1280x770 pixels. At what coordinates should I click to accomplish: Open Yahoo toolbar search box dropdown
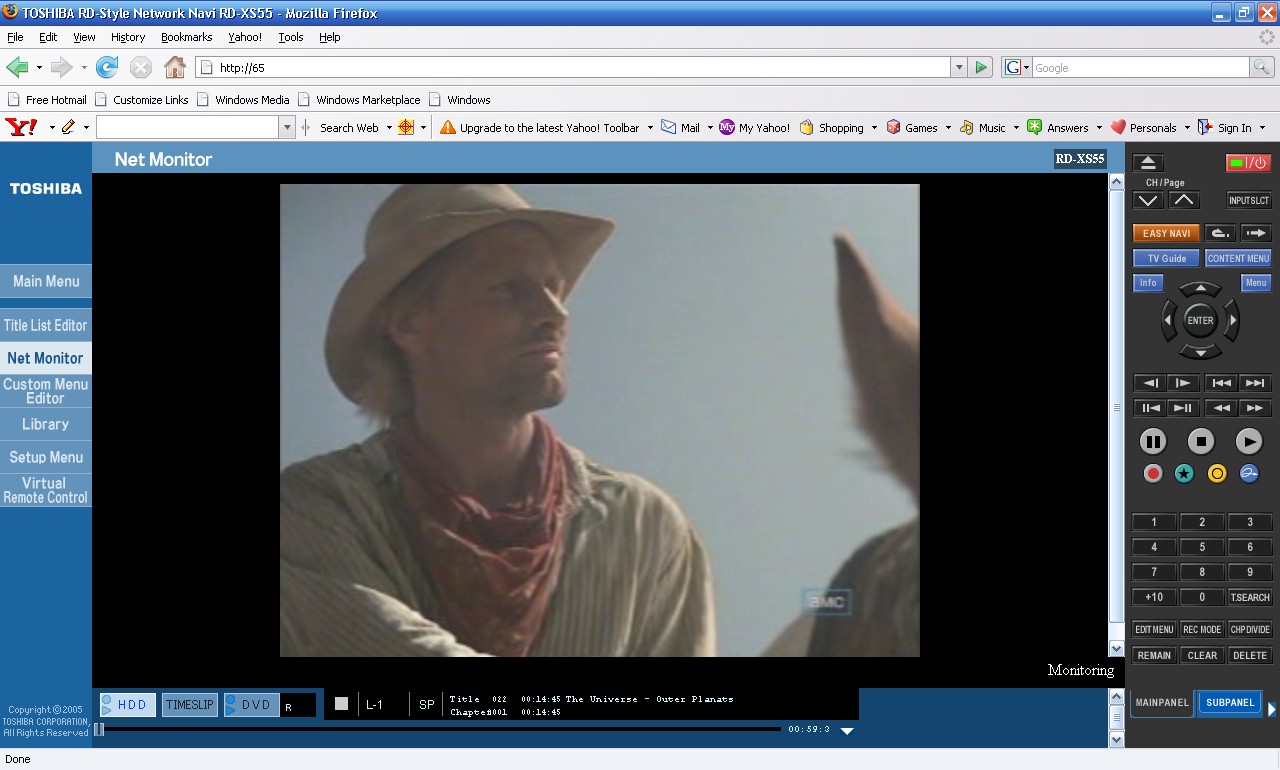coord(287,127)
